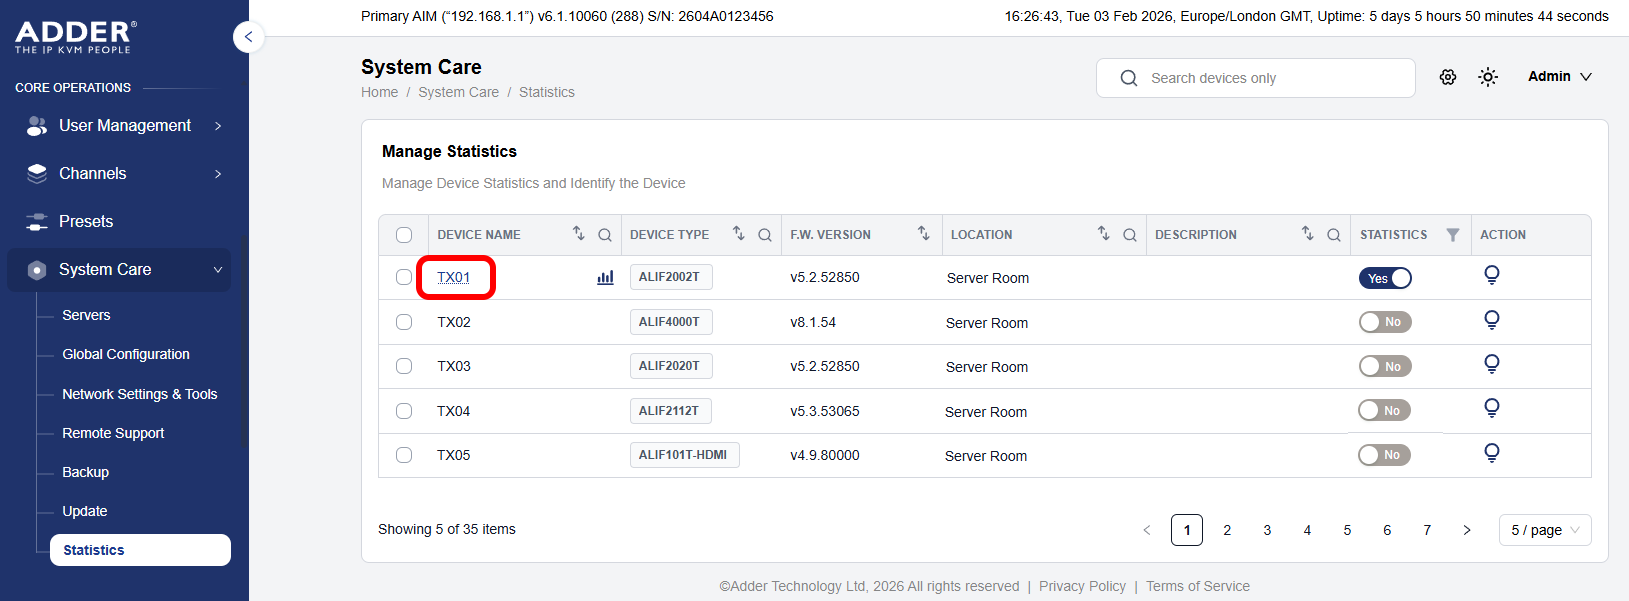Toggle the light/dark theme sun icon
The height and width of the screenshot is (601, 1629).
tap(1488, 77)
